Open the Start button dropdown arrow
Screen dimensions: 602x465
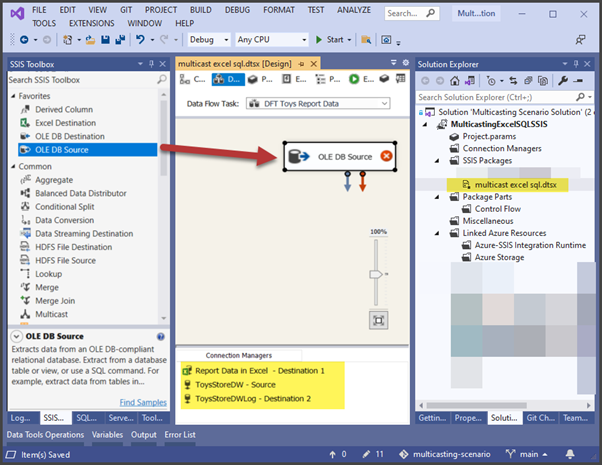click(349, 40)
